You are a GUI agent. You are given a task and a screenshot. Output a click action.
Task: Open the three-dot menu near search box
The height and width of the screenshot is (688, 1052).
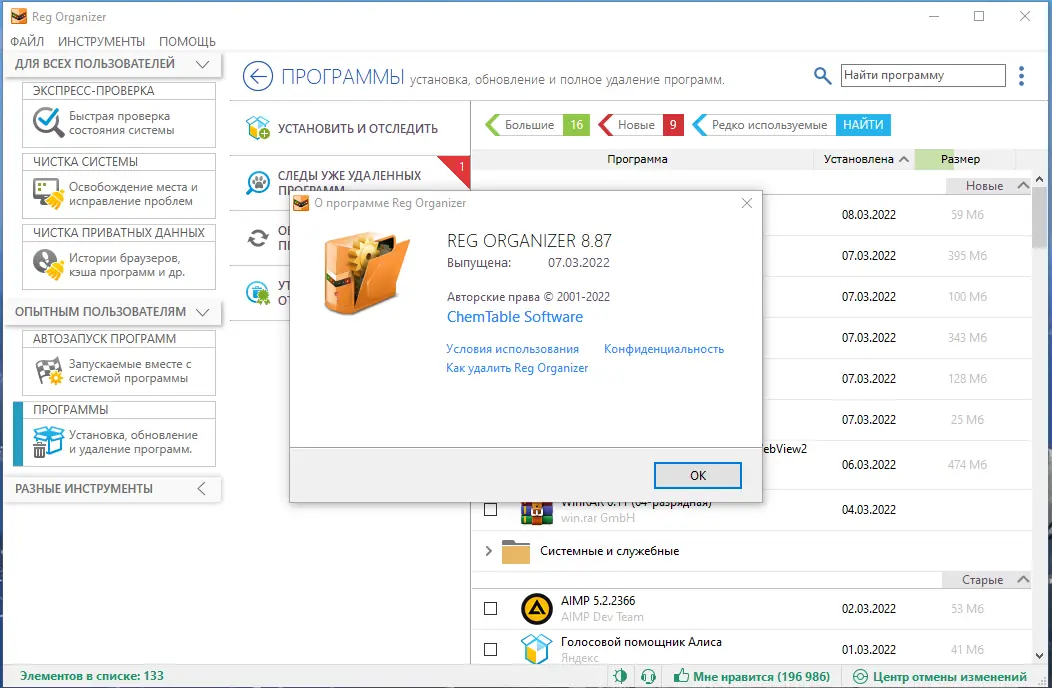point(1023,75)
